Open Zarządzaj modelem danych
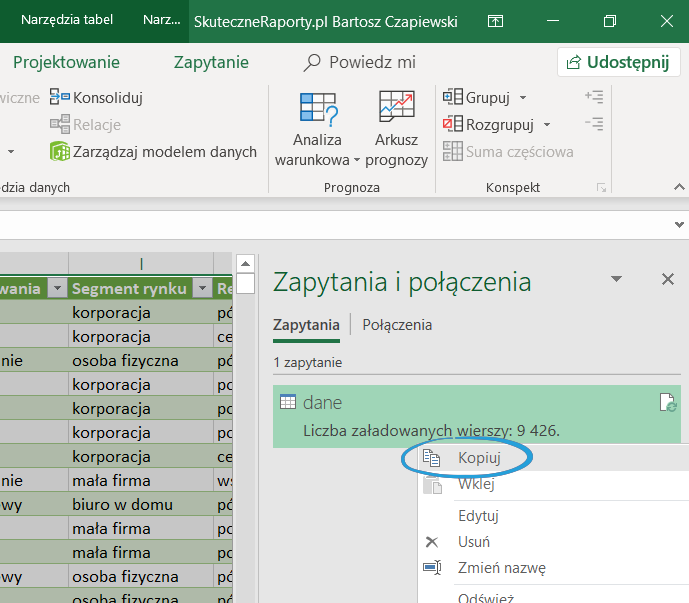689x603 pixels. (153, 152)
